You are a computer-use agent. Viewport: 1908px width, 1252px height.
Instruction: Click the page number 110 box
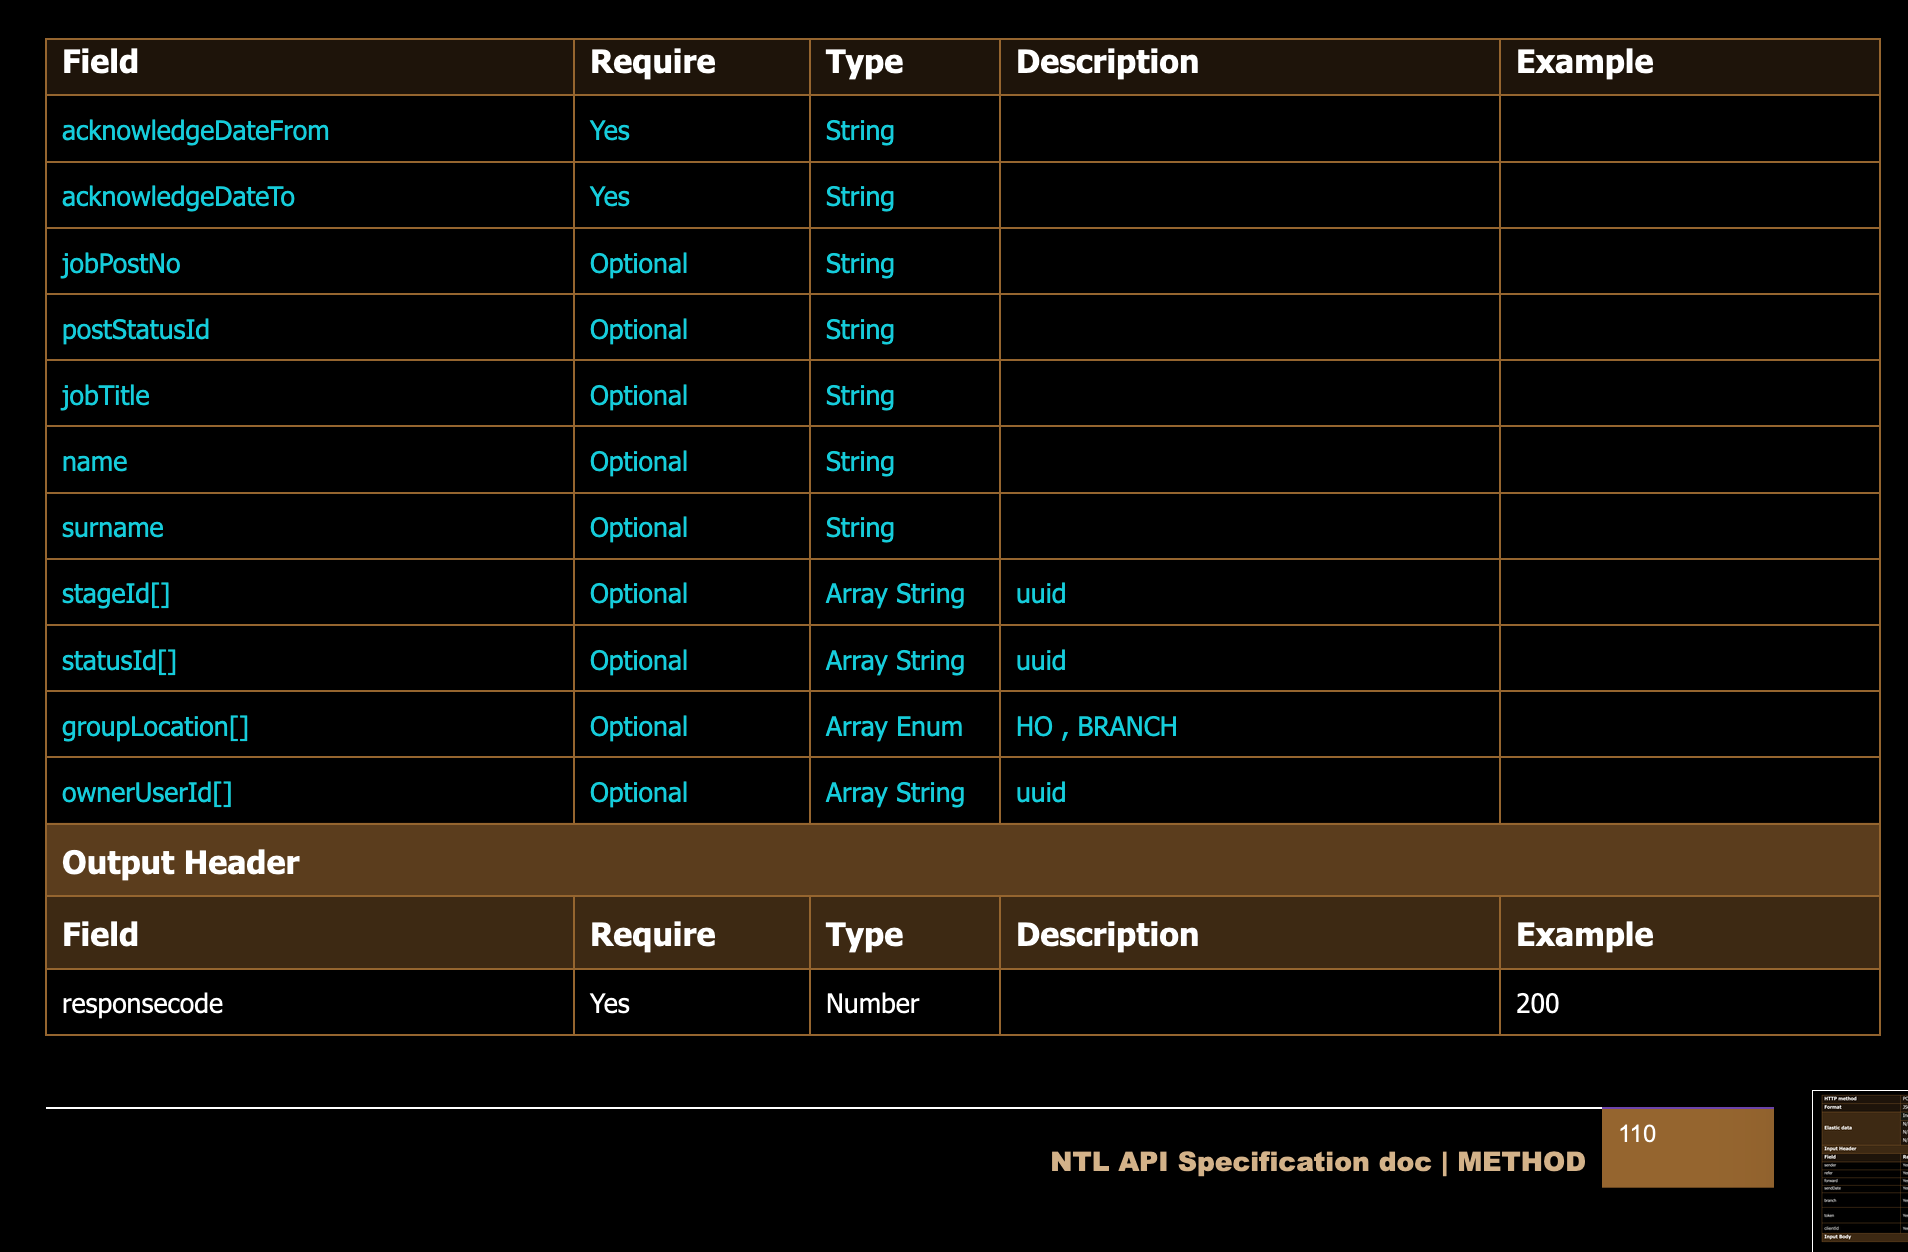pos(1687,1147)
